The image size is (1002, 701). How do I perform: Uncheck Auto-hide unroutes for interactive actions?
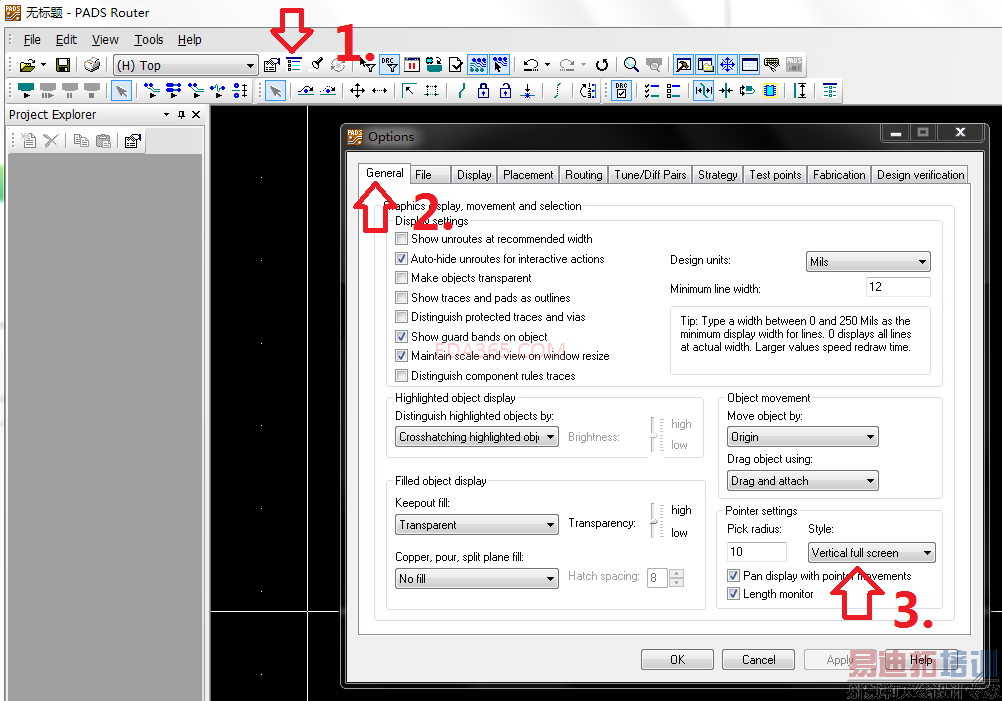[401, 259]
